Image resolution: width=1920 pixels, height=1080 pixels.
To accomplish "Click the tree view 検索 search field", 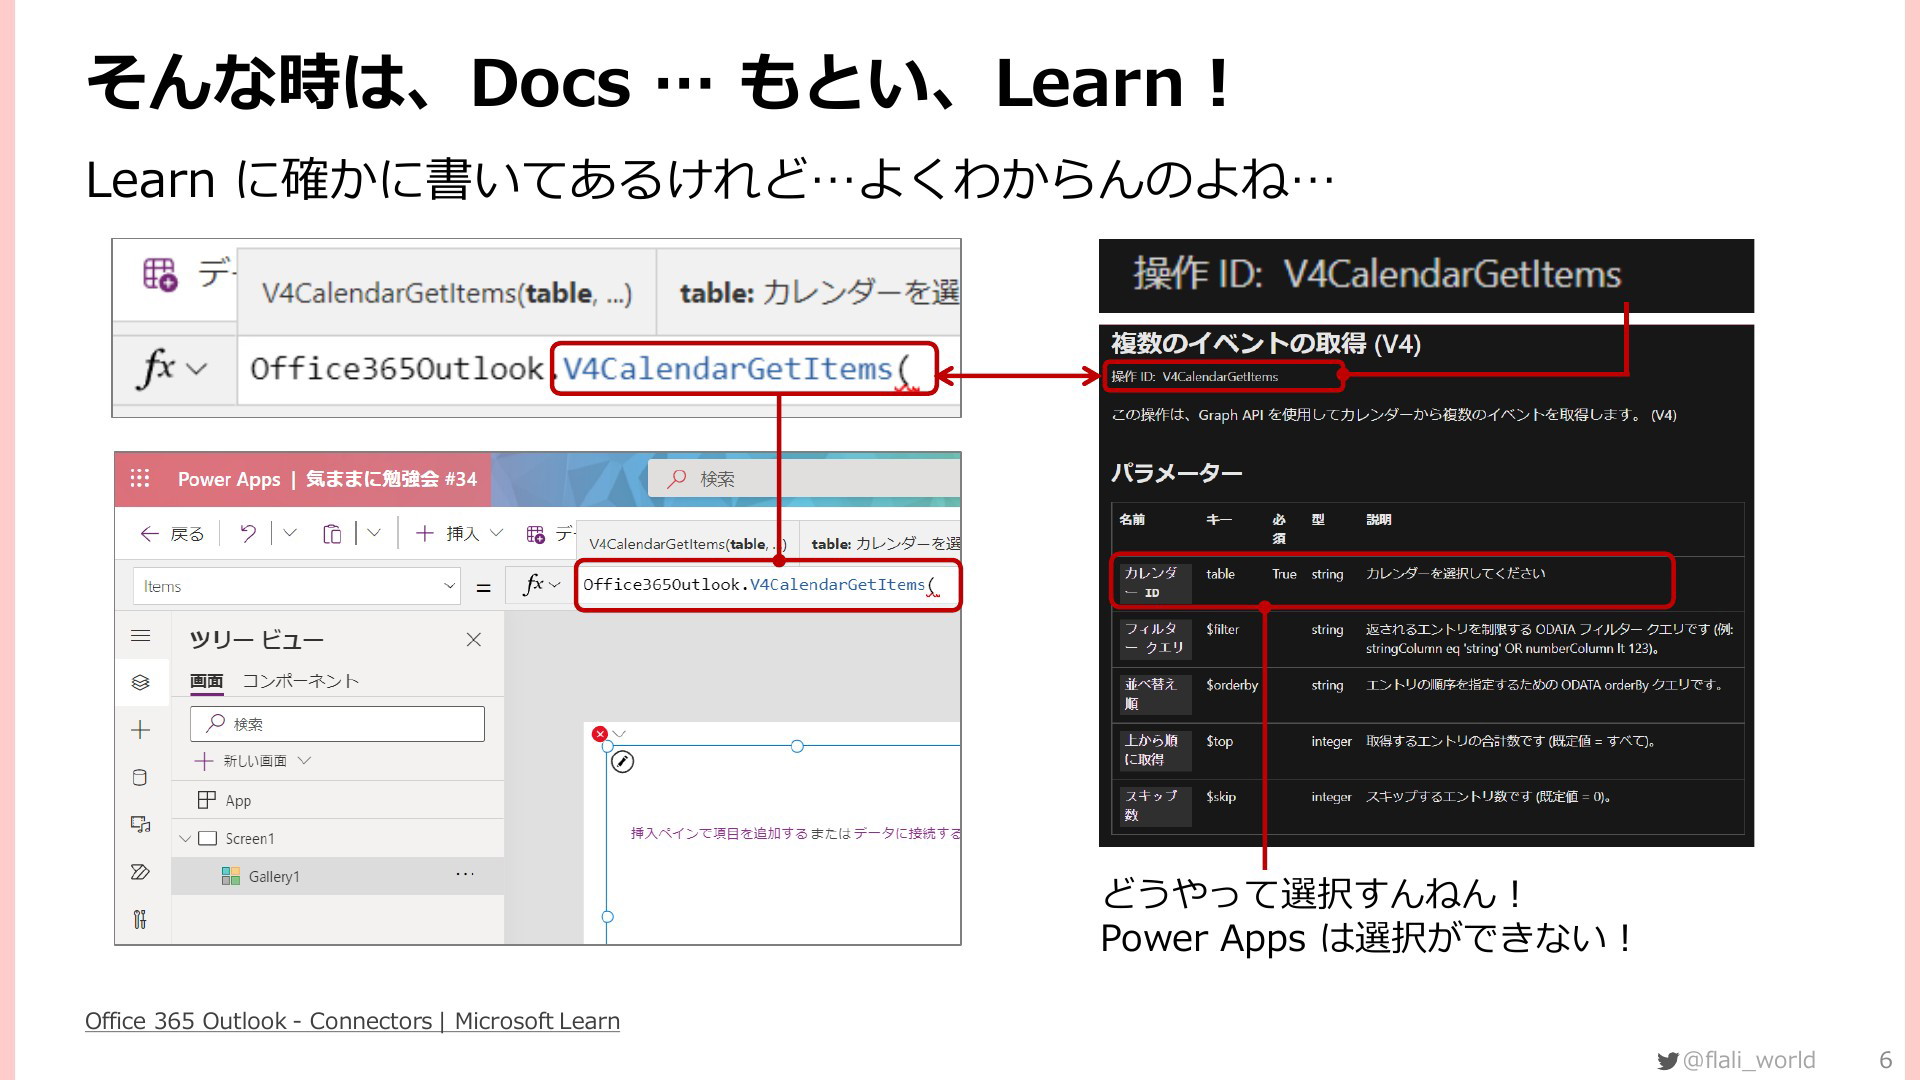I will pyautogui.click(x=337, y=724).
